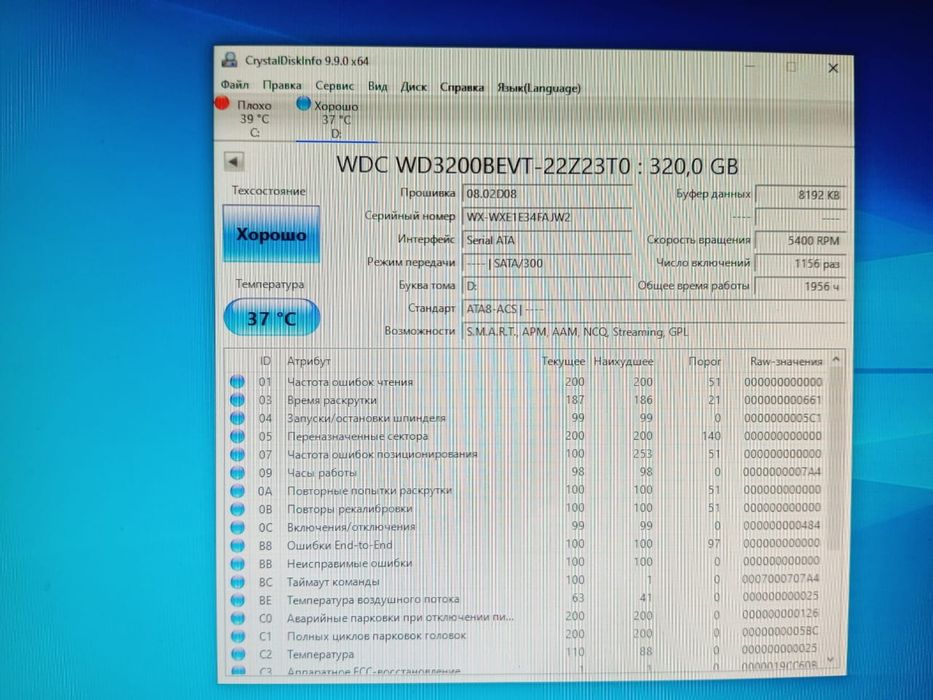The image size is (933, 700).
Task: Click the Атрибут column header
Action: click(x=308, y=361)
